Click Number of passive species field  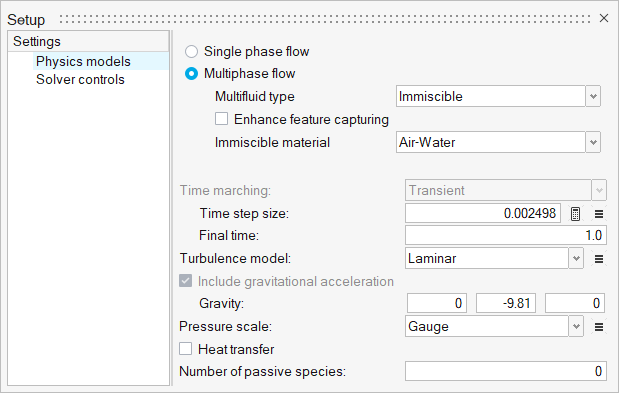click(x=506, y=371)
